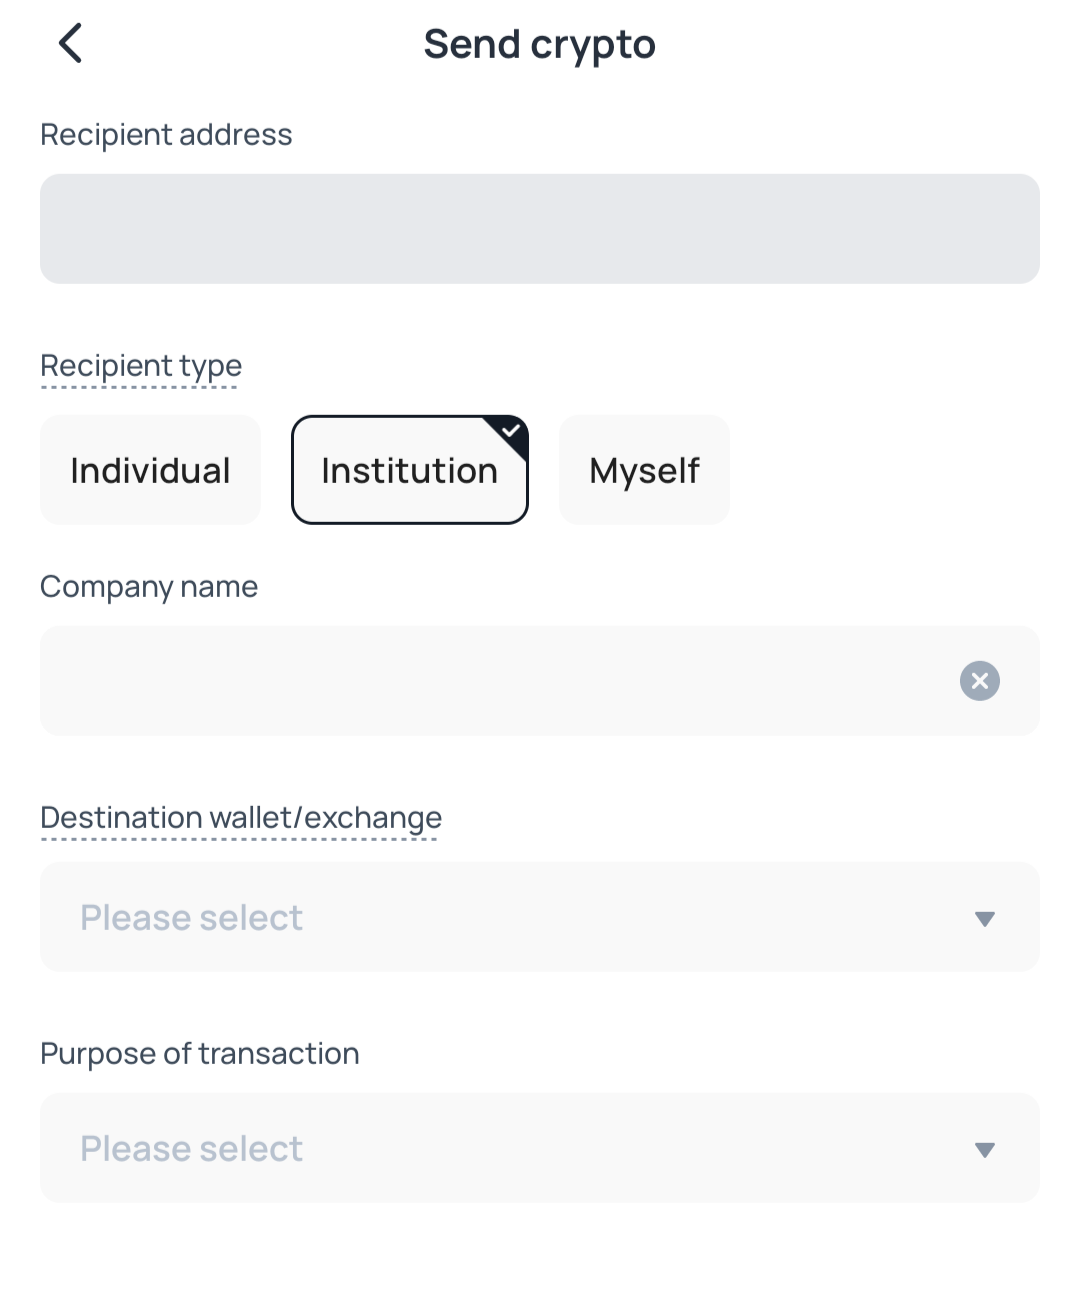Viewport: 1080px width, 1316px height.
Task: Deselect the Institution recipient type
Action: click(x=410, y=470)
